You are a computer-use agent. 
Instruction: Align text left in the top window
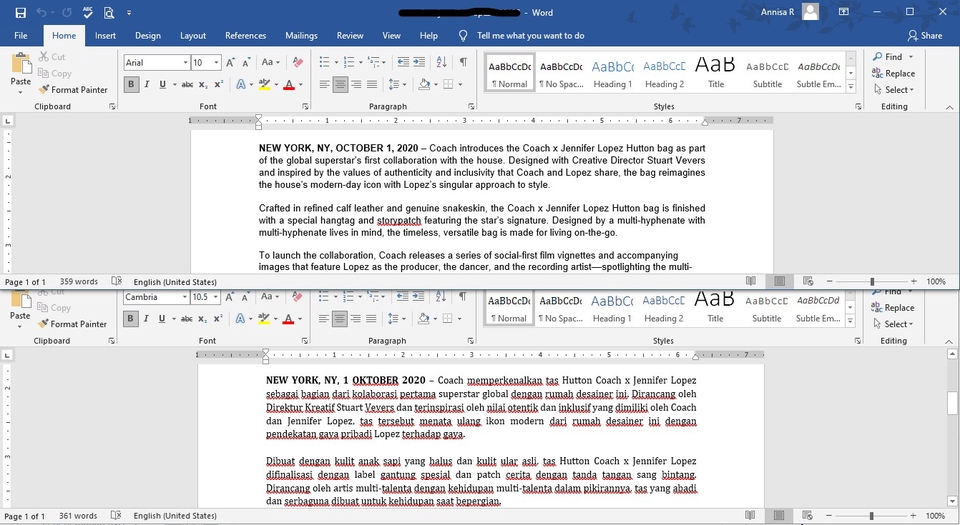[324, 84]
